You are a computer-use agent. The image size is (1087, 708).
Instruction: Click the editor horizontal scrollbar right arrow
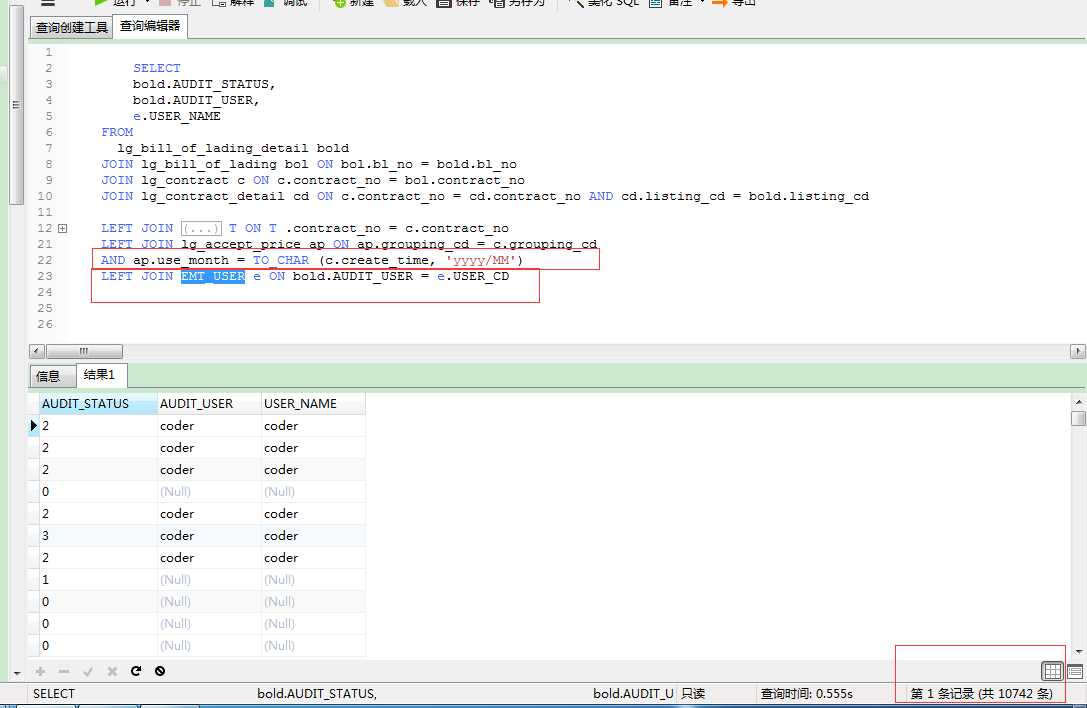pyautogui.click(x=1077, y=351)
